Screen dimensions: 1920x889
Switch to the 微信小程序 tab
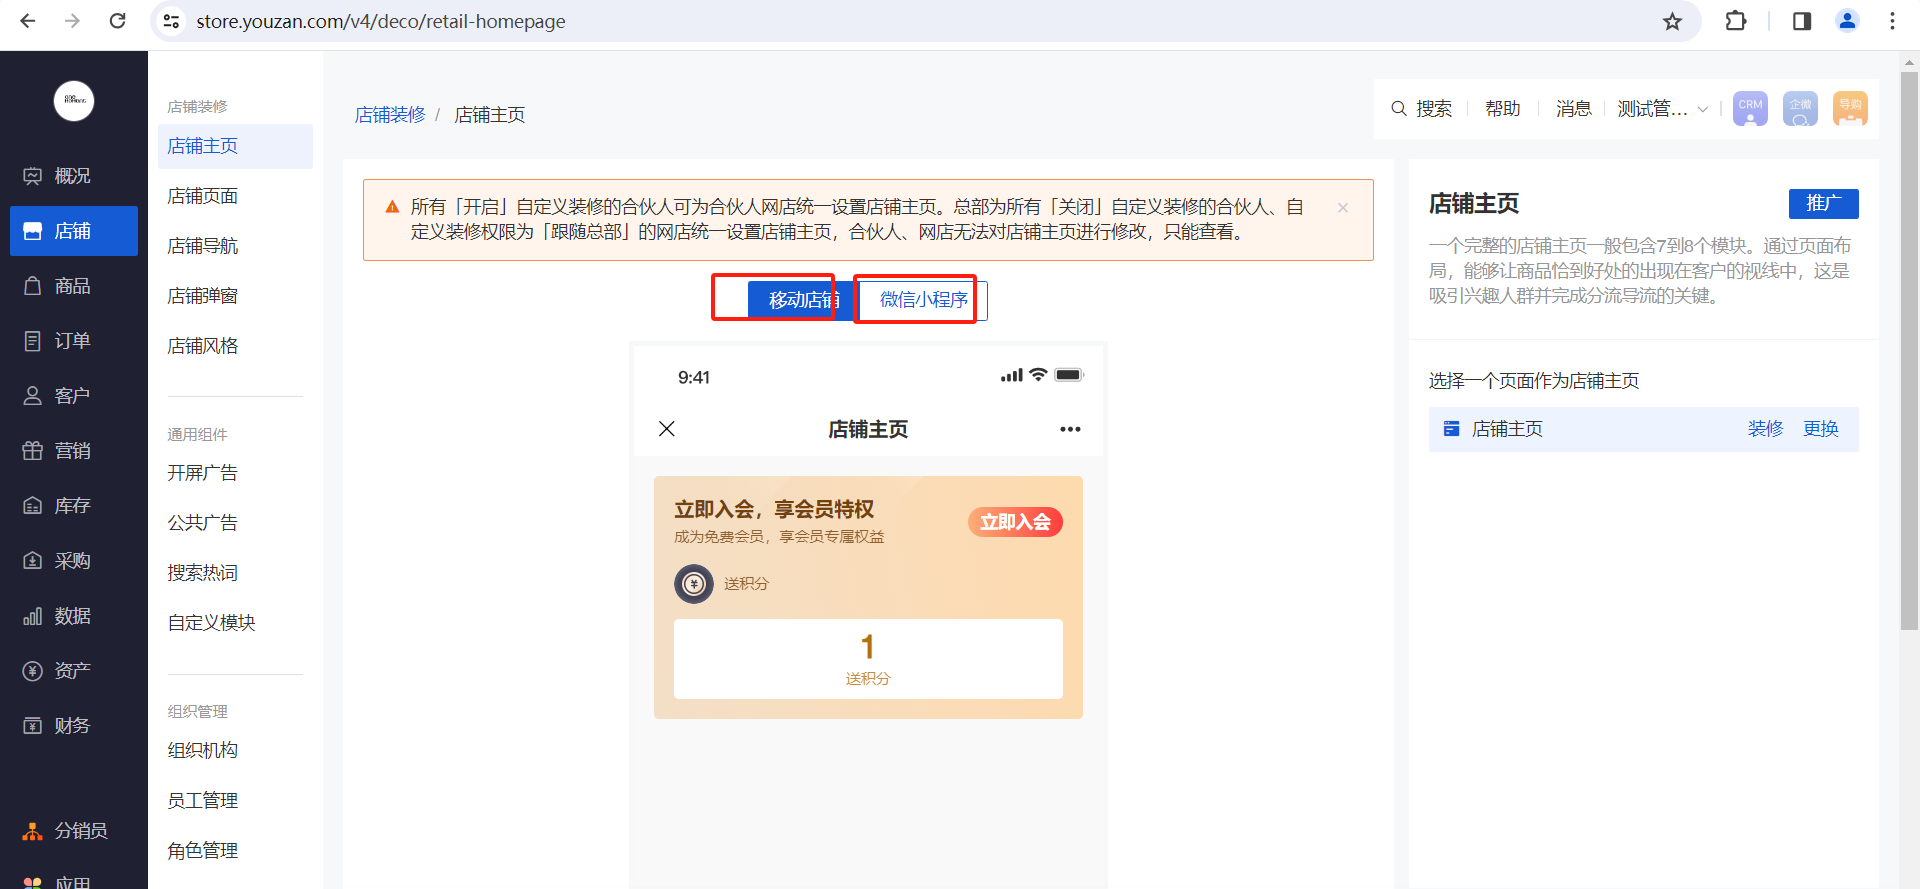pyautogui.click(x=923, y=300)
